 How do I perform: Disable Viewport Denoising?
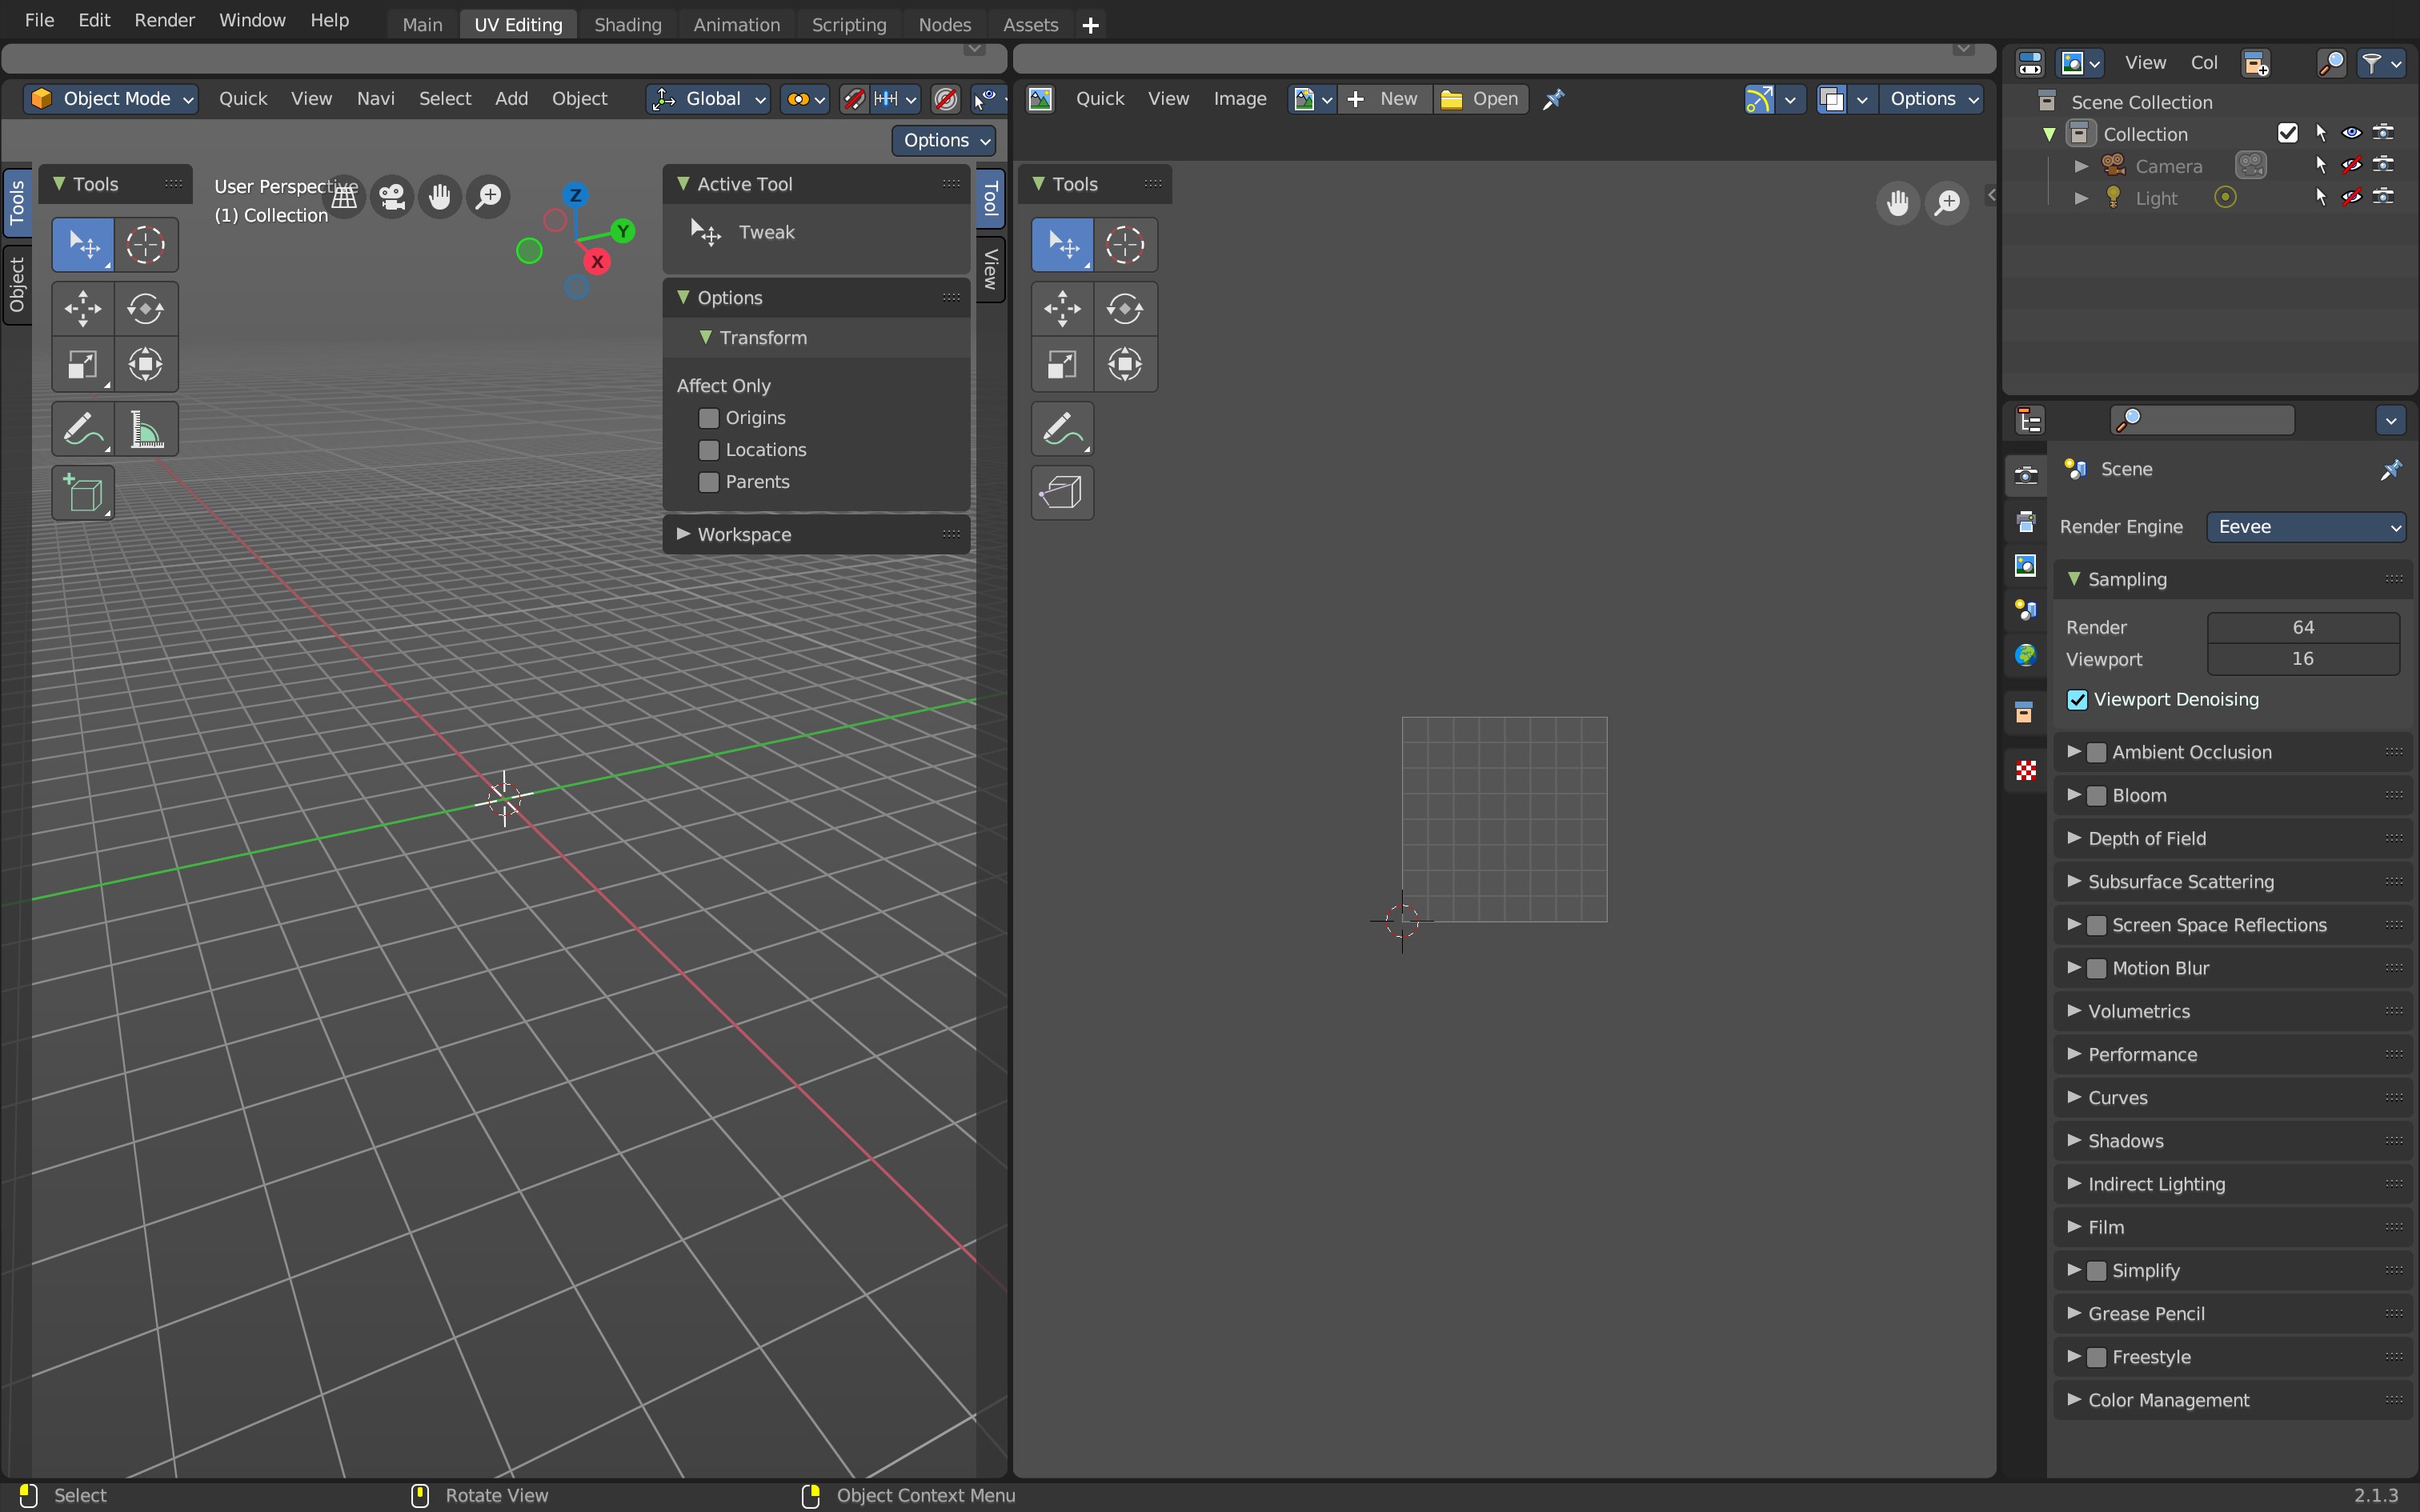(2077, 700)
